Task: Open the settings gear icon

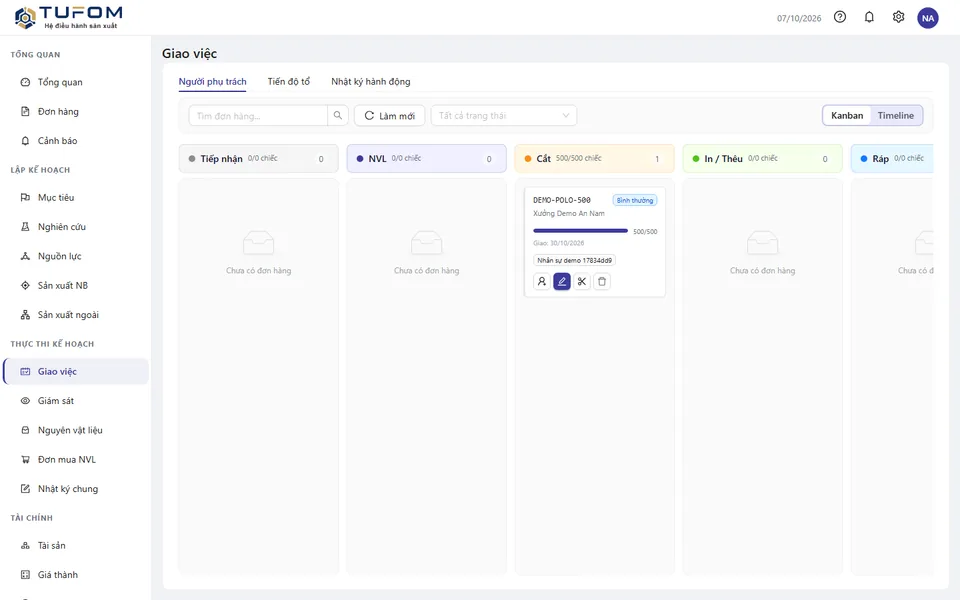Action: pyautogui.click(x=898, y=17)
